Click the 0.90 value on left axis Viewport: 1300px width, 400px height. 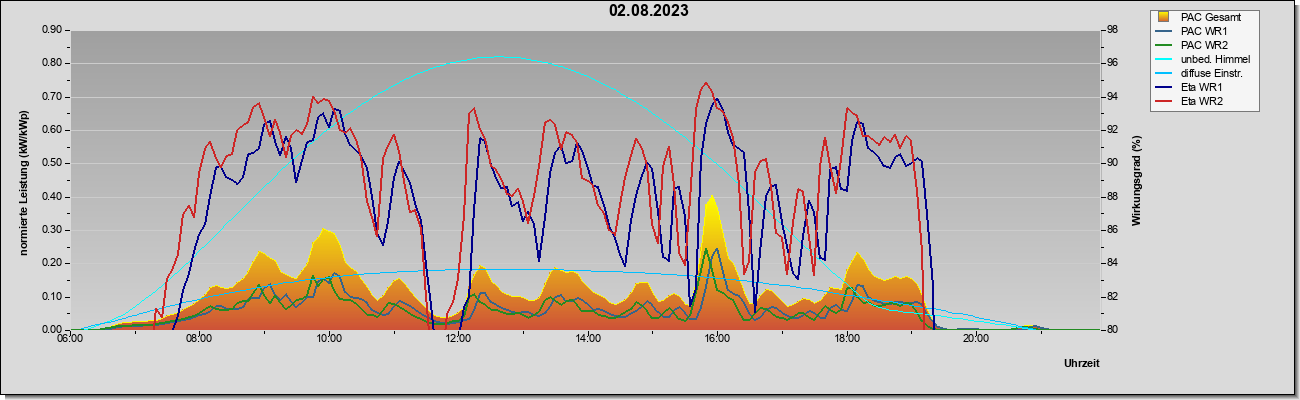[x=51, y=30]
